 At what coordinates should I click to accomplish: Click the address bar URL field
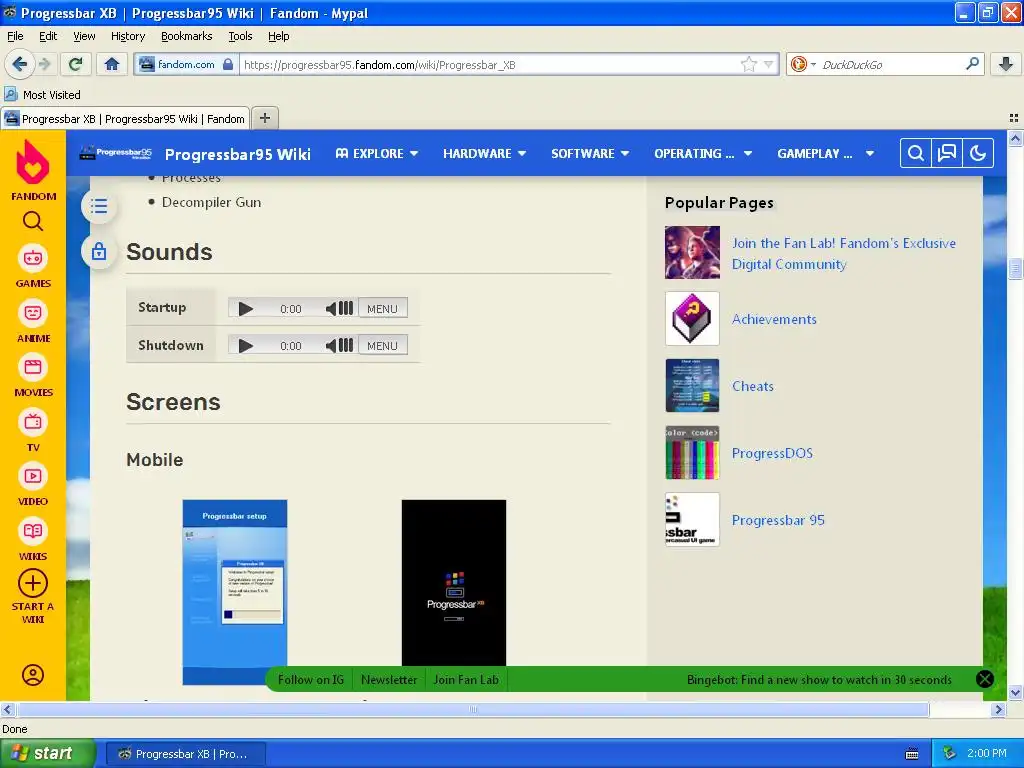tap(490, 64)
